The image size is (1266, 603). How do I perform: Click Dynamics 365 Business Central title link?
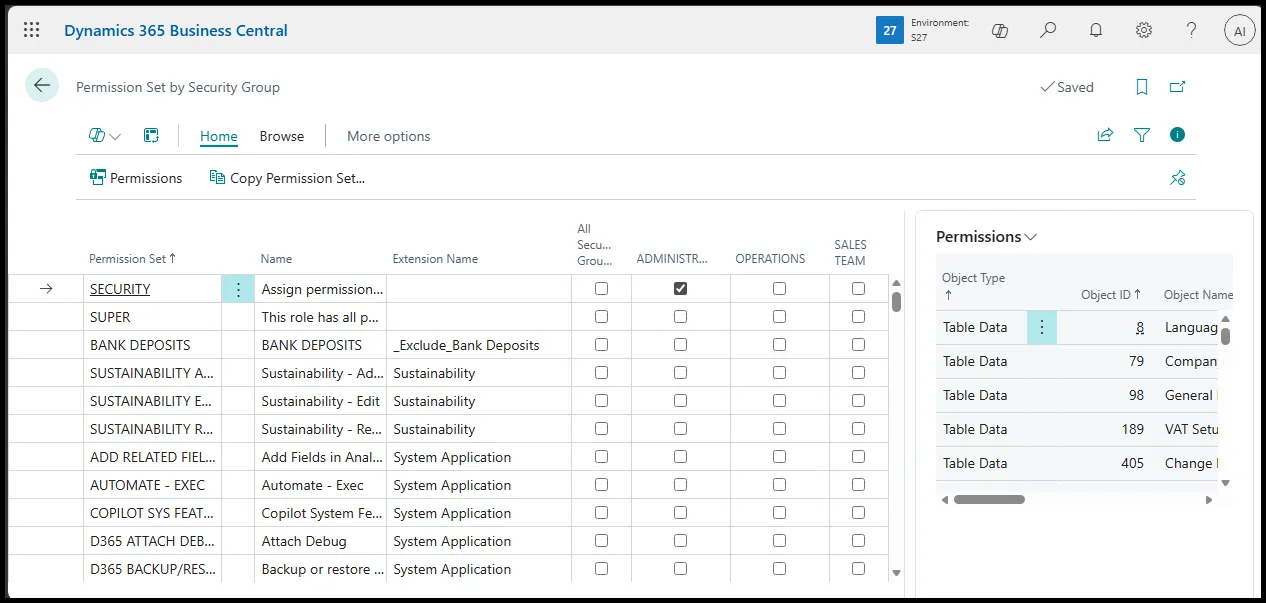176,30
